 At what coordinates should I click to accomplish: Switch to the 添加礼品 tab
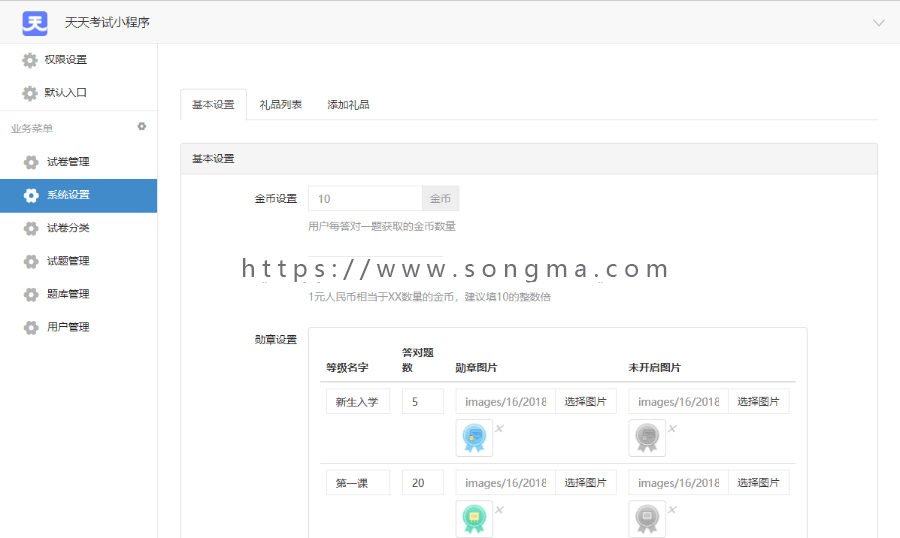348,104
